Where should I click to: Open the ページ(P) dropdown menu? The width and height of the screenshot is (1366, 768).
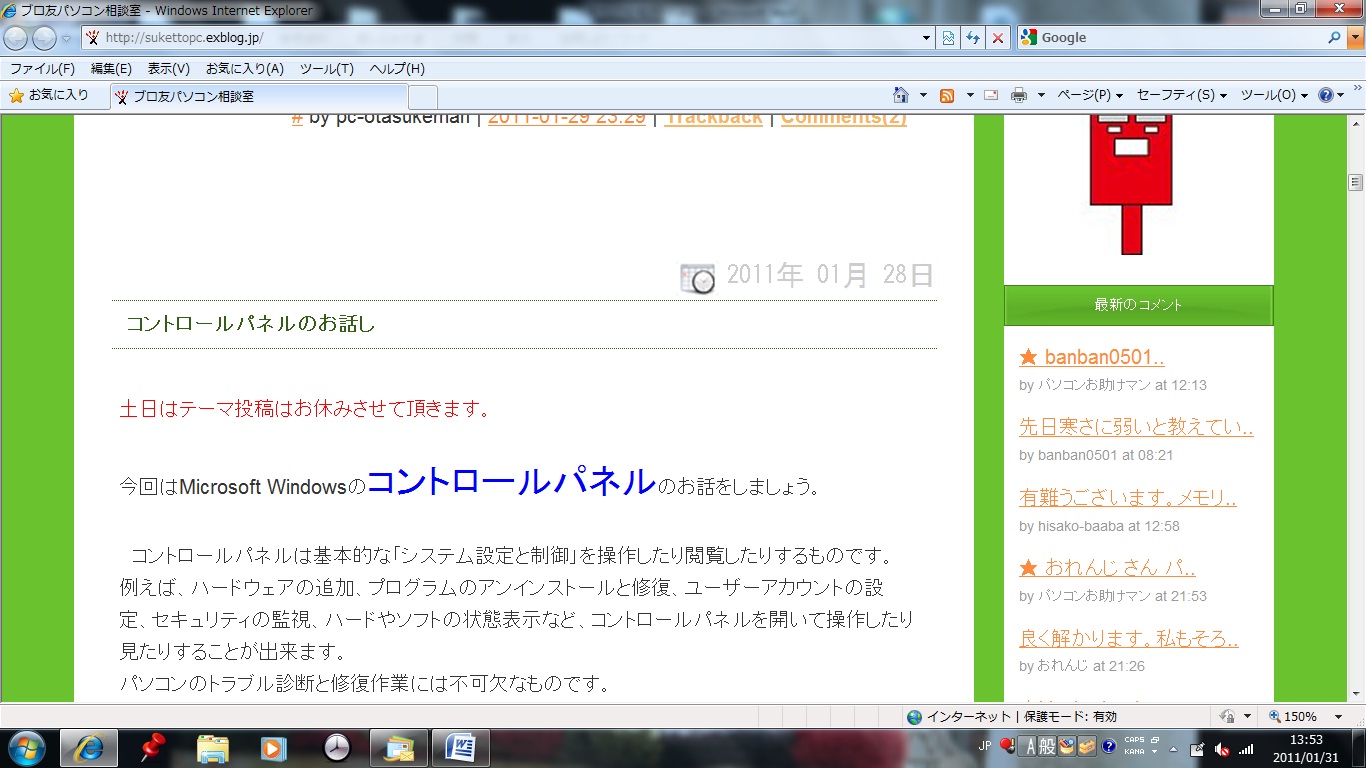(x=1090, y=95)
